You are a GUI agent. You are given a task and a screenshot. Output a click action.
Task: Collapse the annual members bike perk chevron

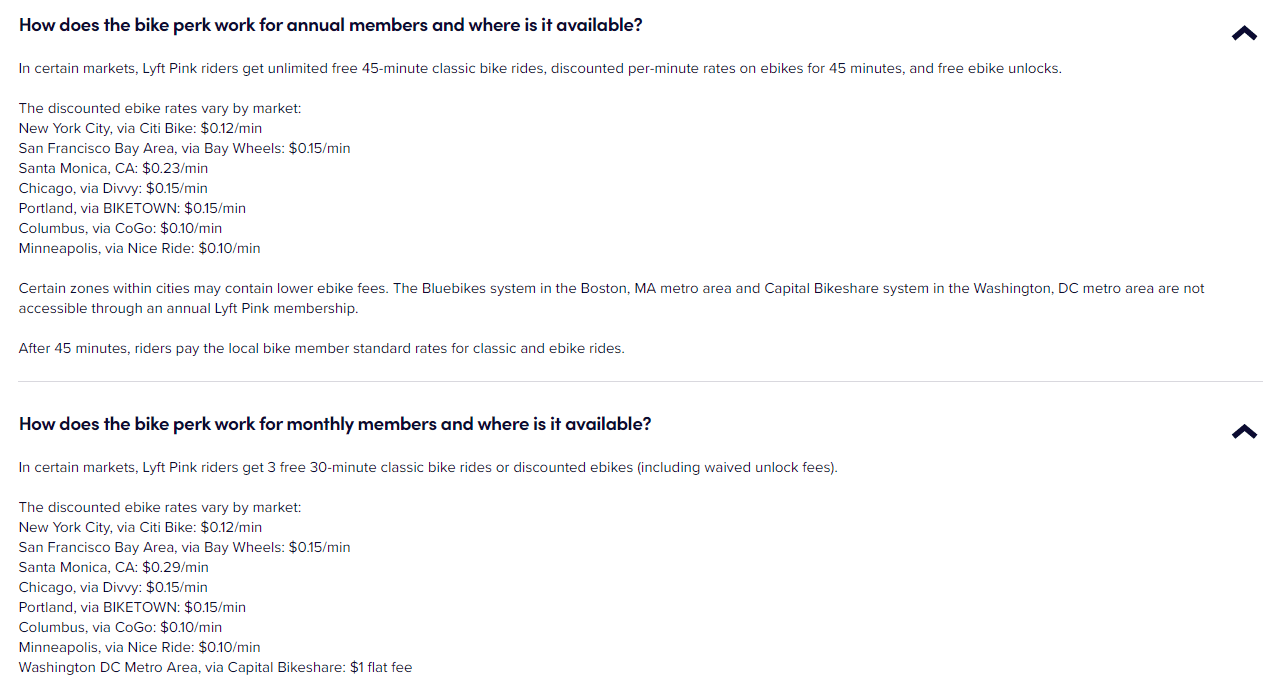pos(1244,33)
